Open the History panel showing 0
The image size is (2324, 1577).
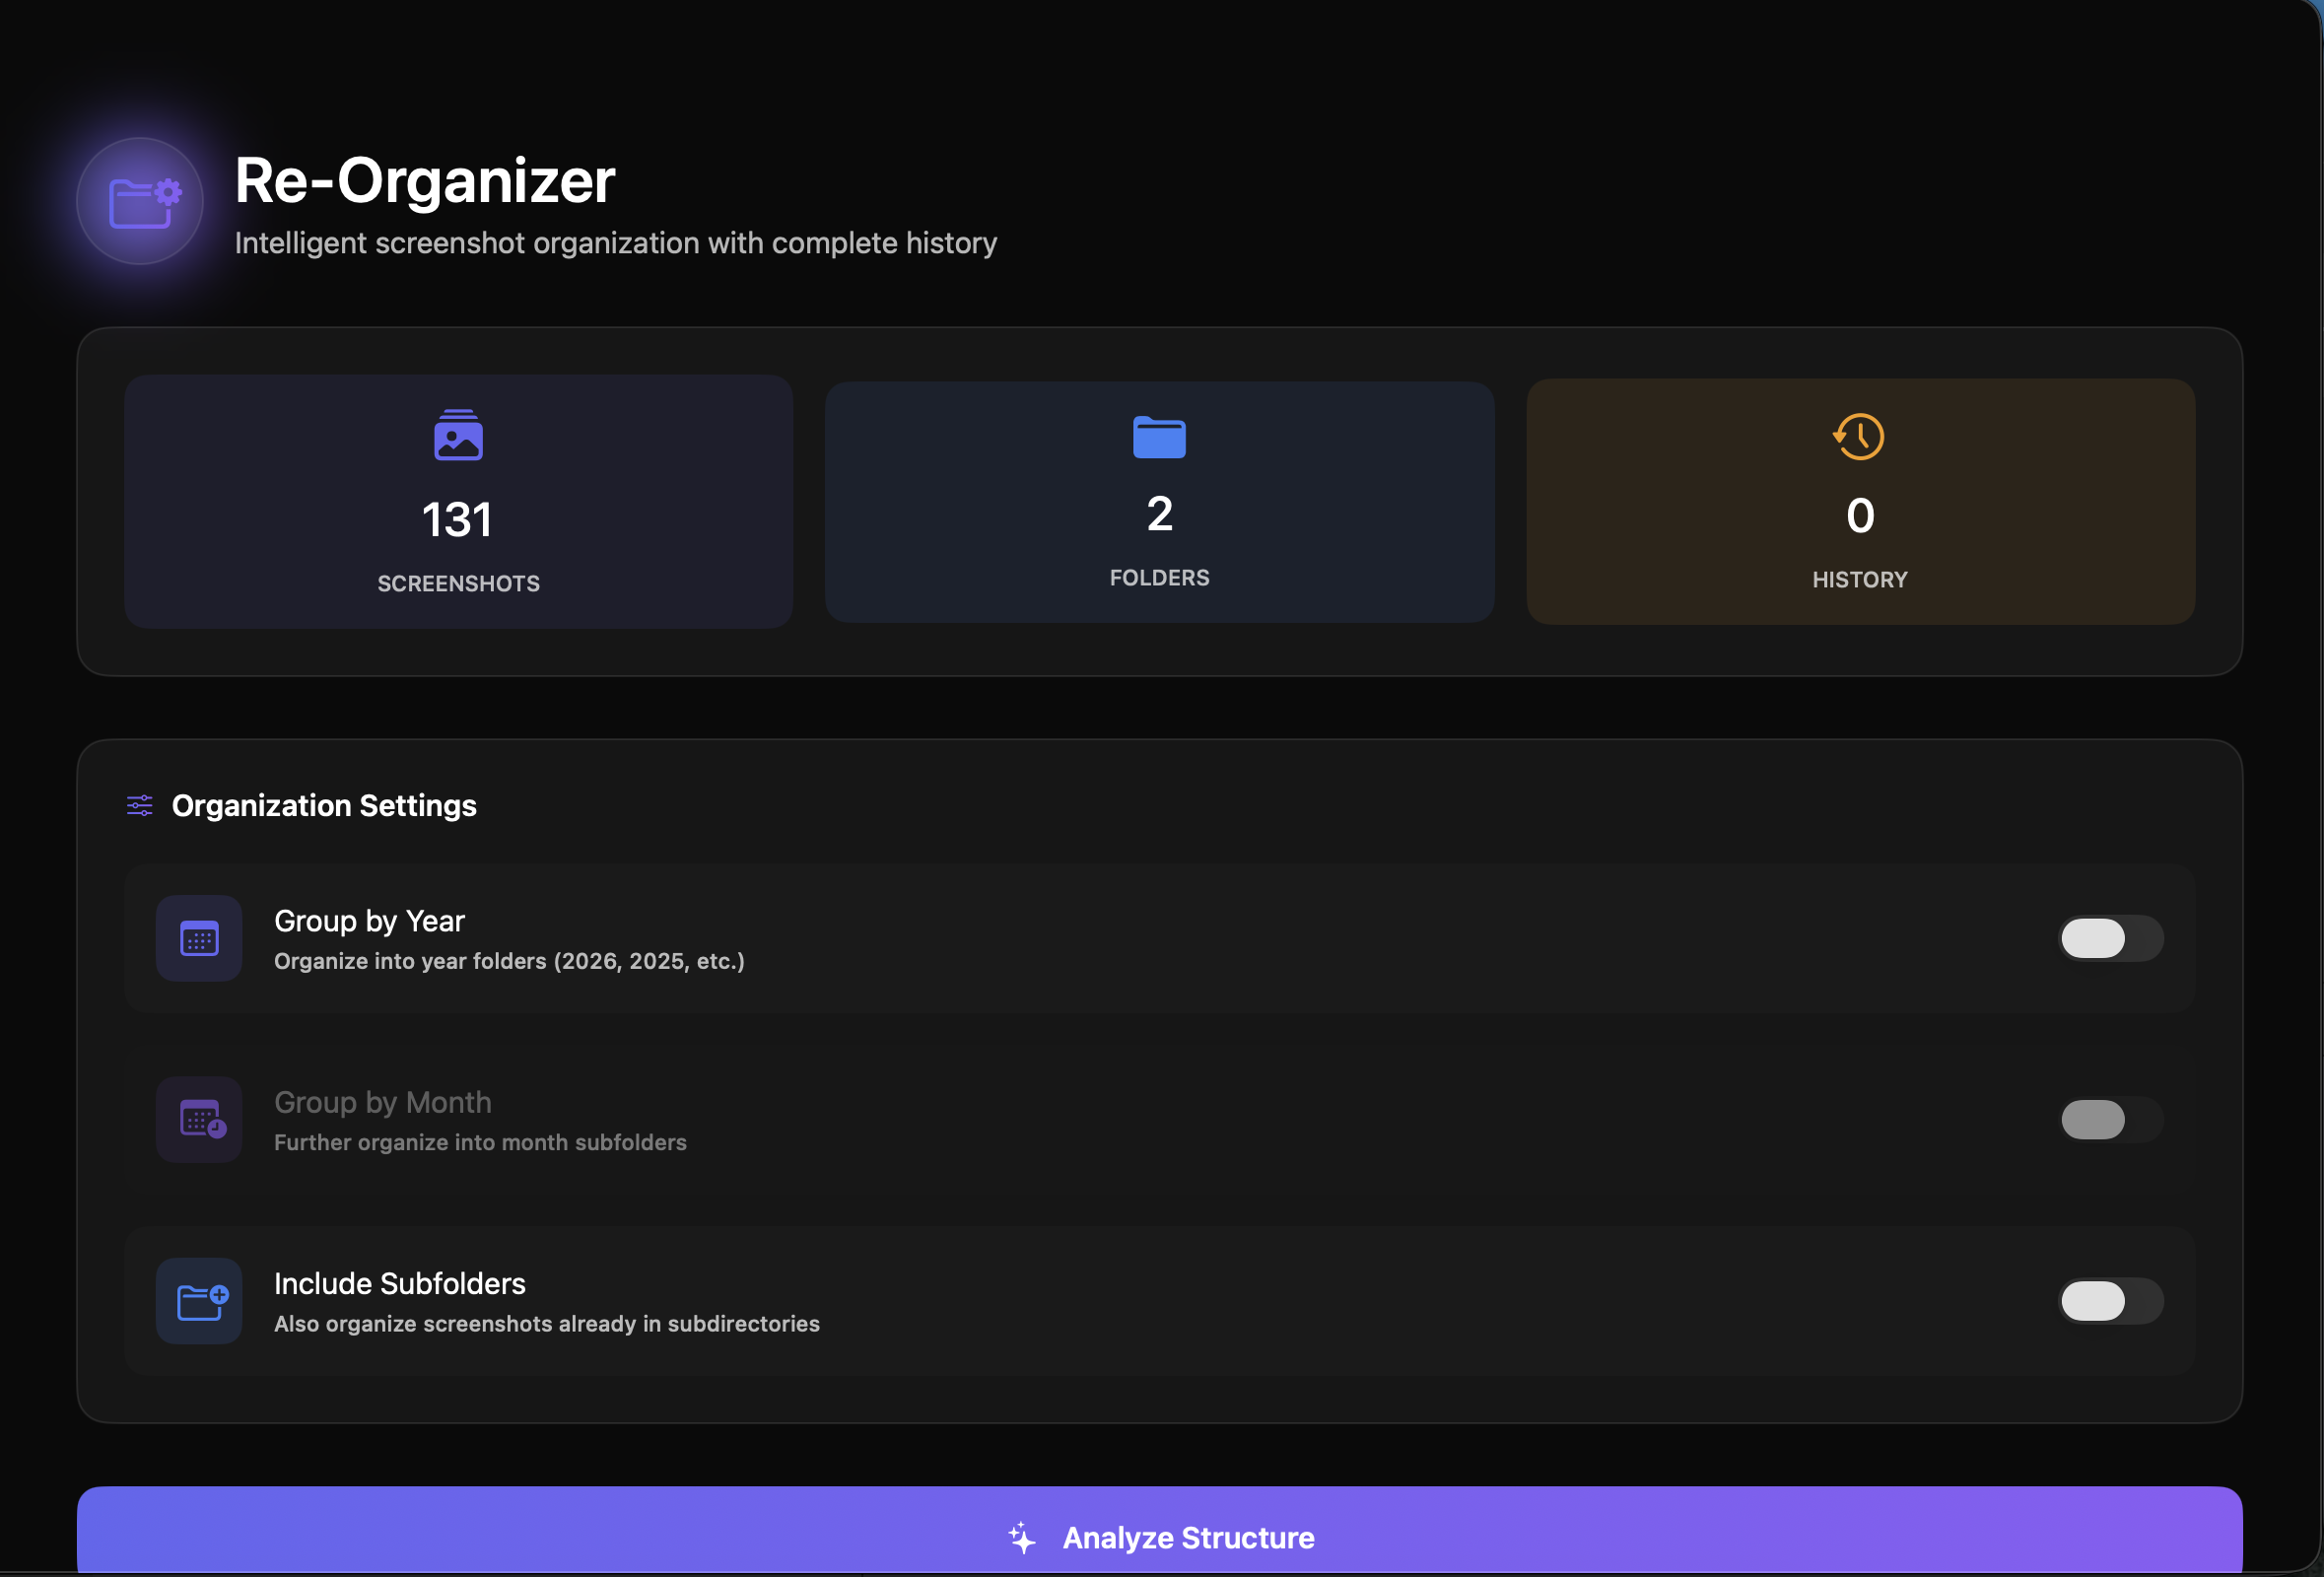point(1858,501)
